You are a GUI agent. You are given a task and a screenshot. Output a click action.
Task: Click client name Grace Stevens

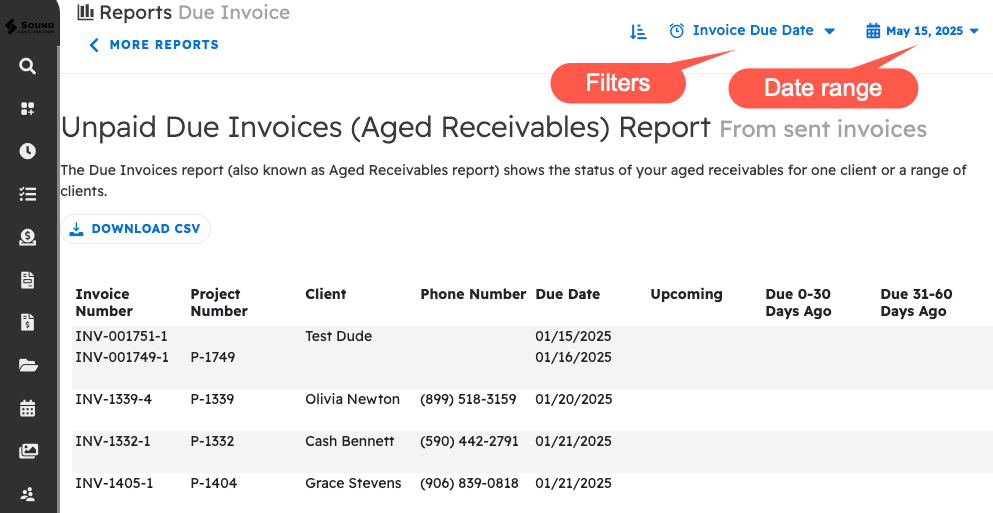353,483
